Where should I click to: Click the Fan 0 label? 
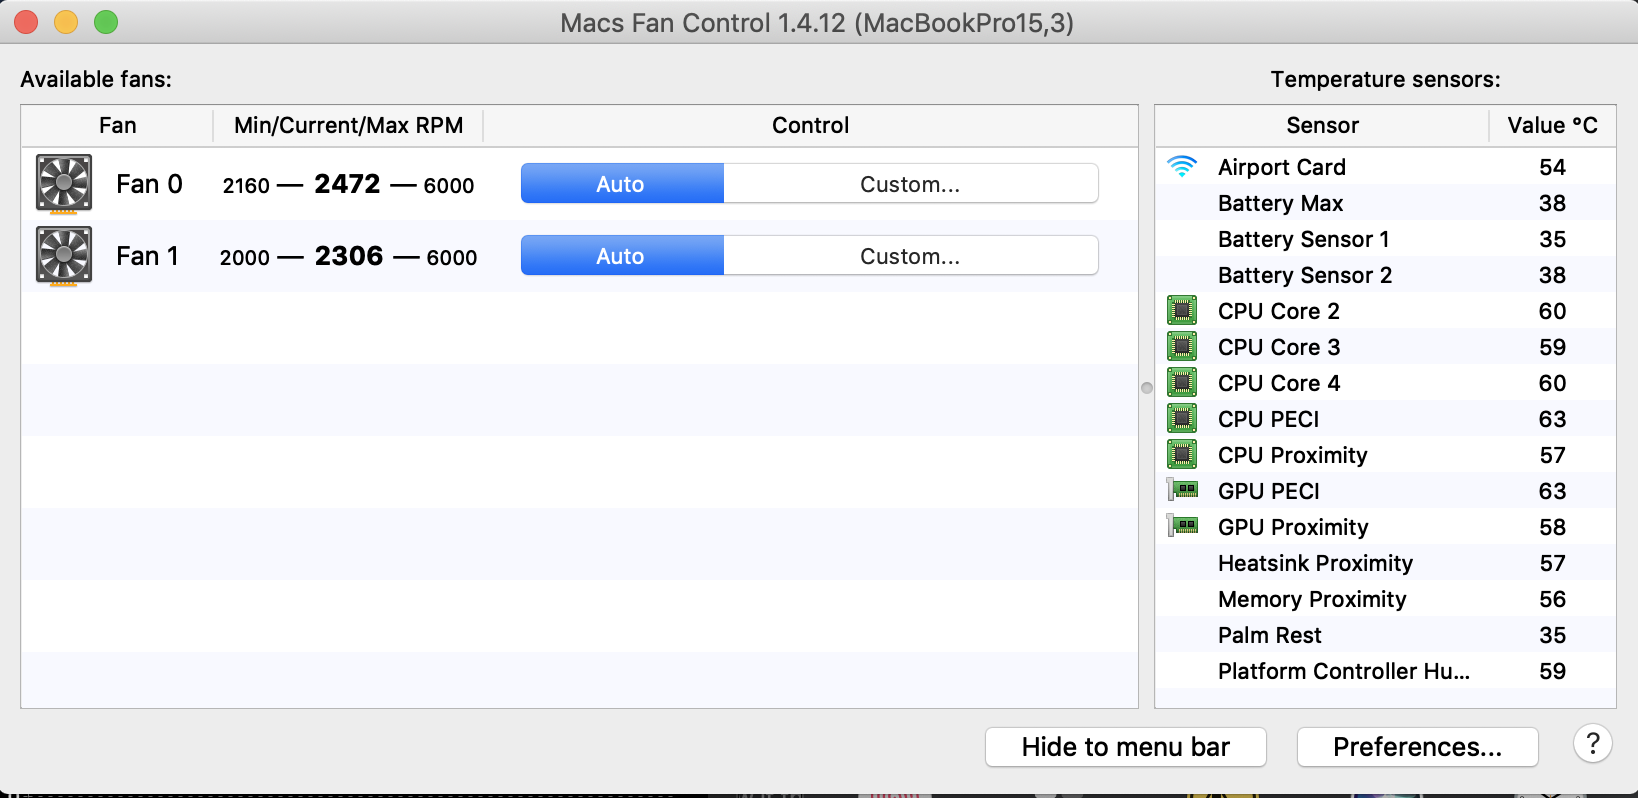(x=149, y=184)
